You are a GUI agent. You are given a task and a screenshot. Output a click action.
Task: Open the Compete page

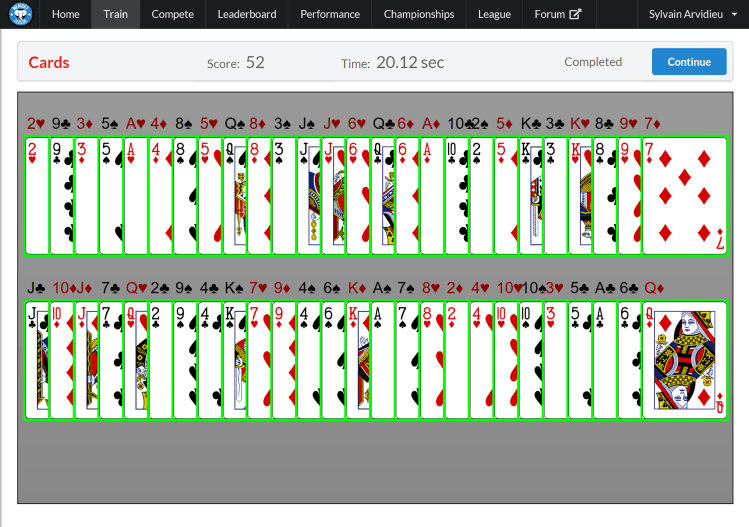click(173, 15)
